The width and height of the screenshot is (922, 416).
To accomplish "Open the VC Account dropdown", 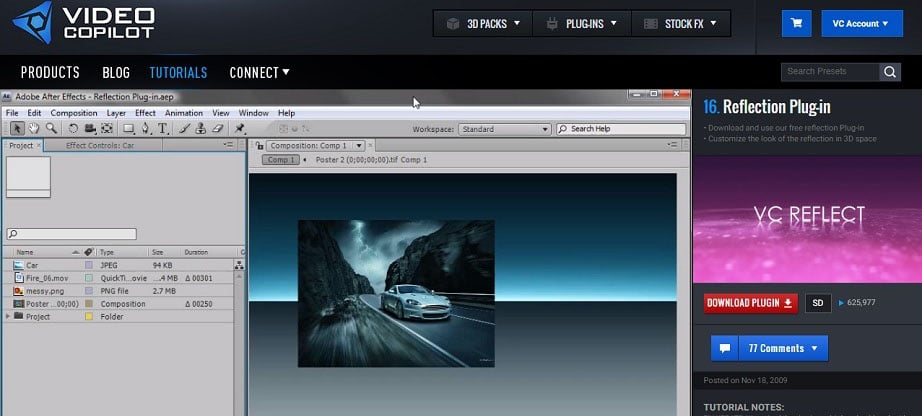I will click(x=861, y=24).
